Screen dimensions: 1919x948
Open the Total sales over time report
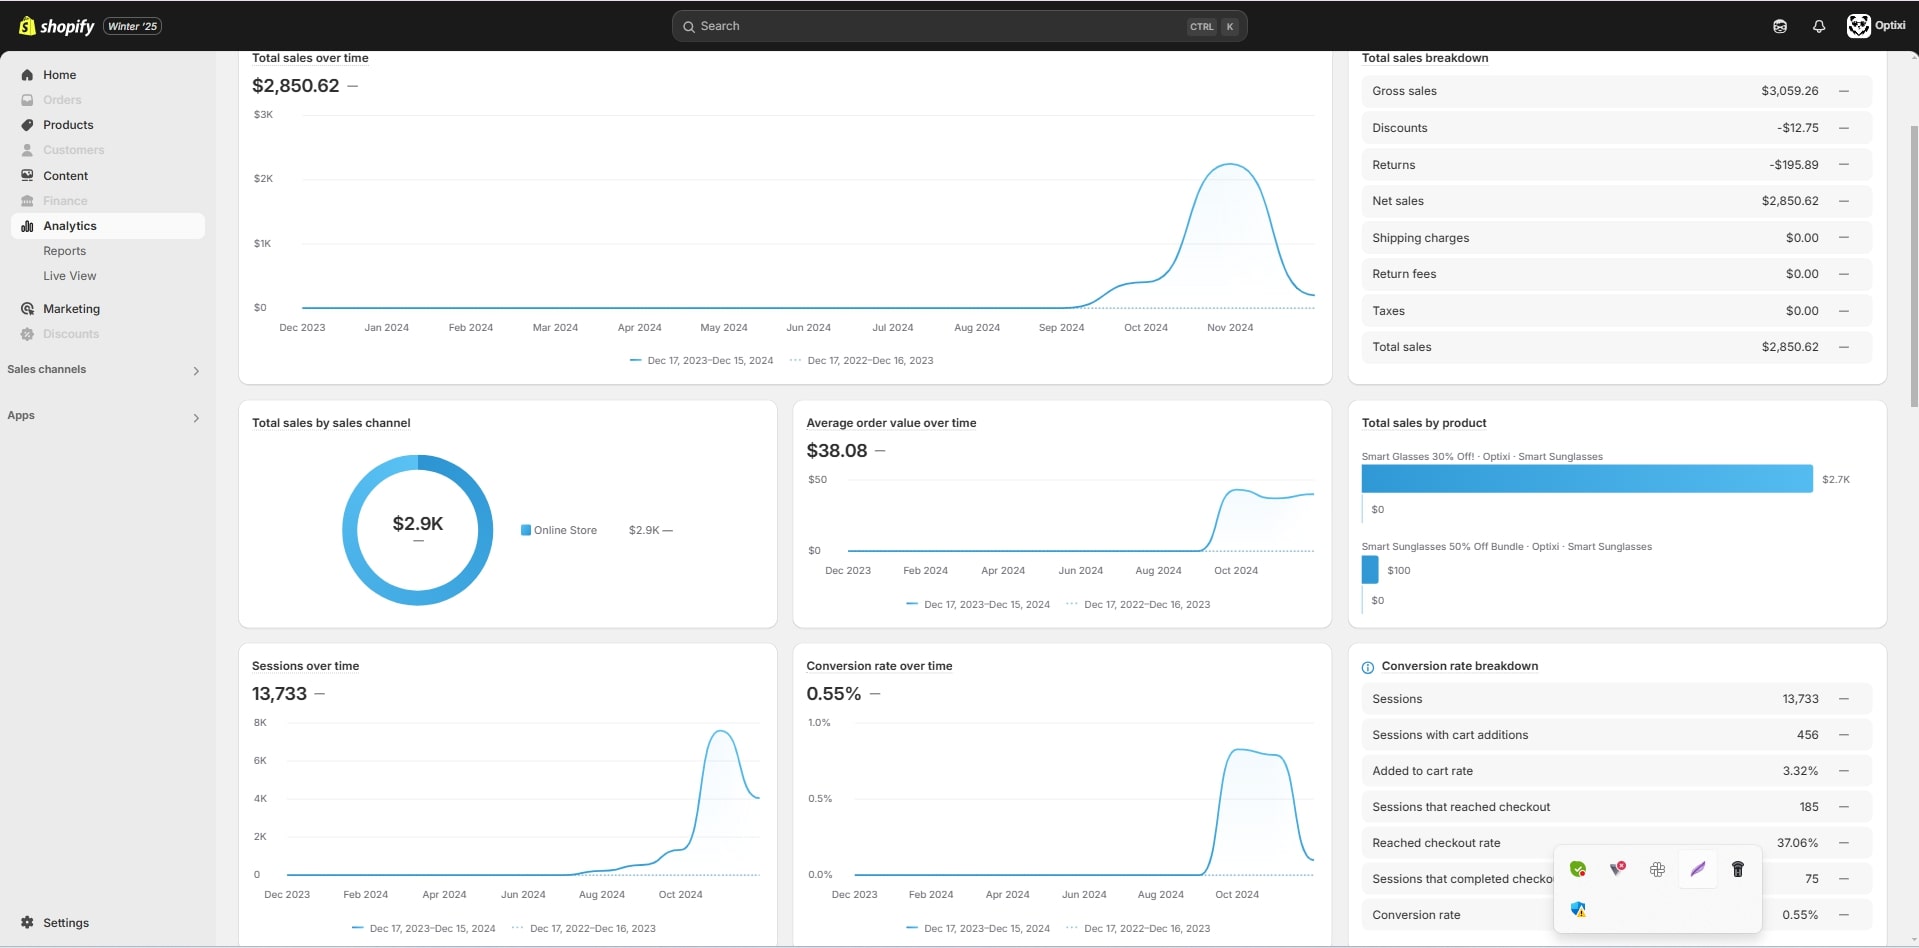(310, 58)
